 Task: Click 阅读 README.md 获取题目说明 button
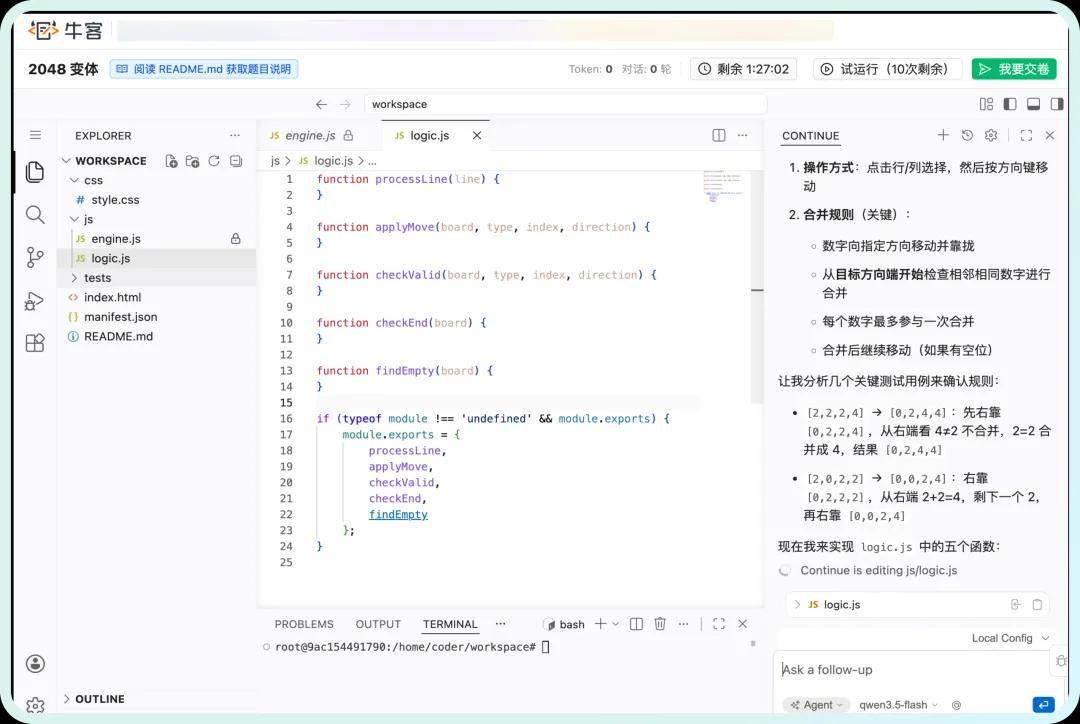click(x=203, y=68)
